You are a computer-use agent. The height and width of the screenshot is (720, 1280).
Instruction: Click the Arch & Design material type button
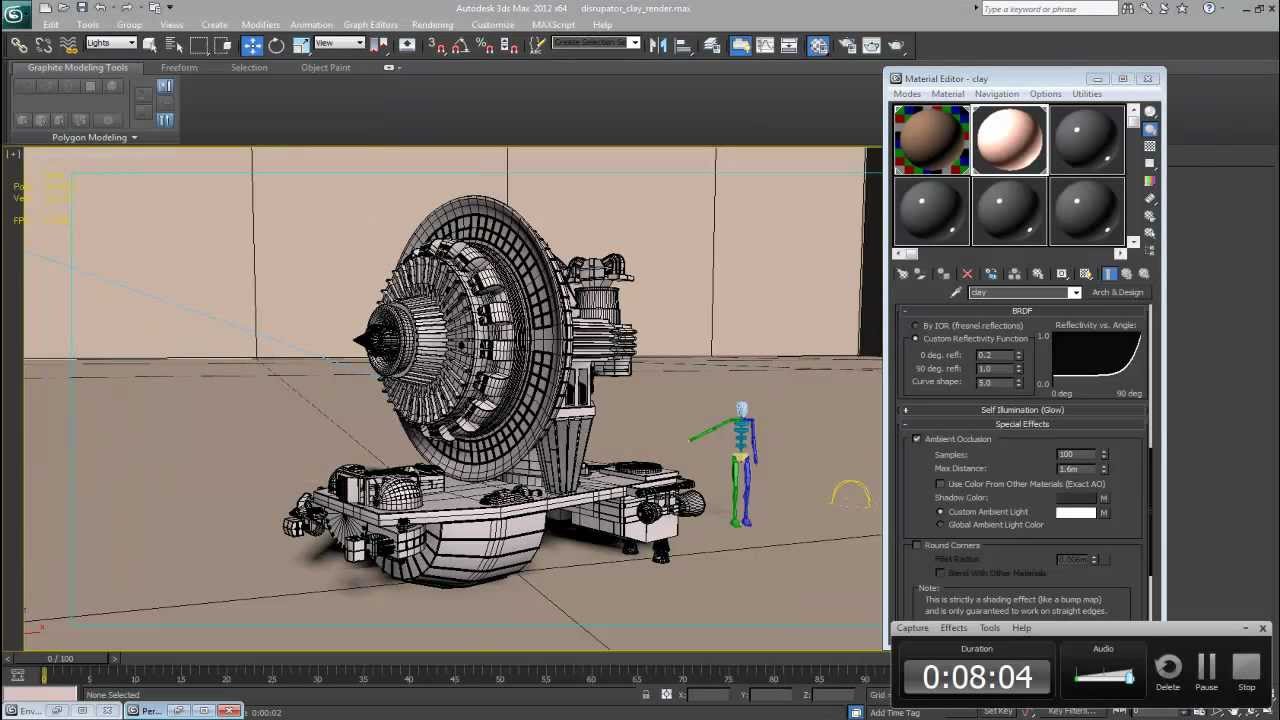[1117, 293]
